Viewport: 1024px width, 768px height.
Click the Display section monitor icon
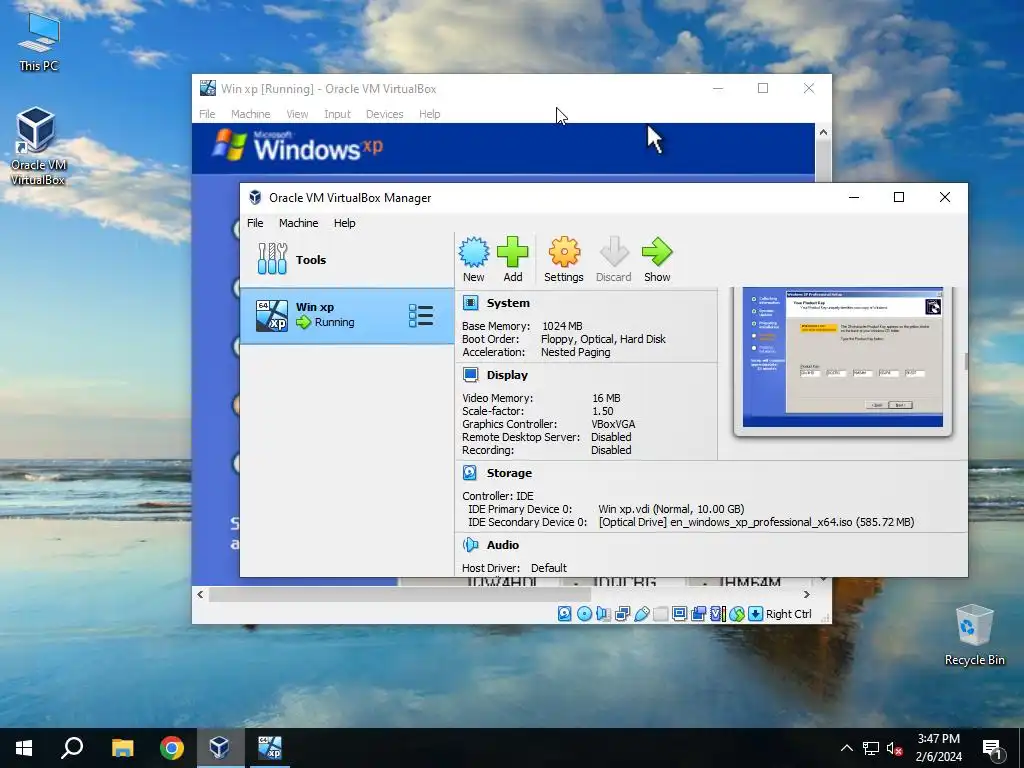470,374
